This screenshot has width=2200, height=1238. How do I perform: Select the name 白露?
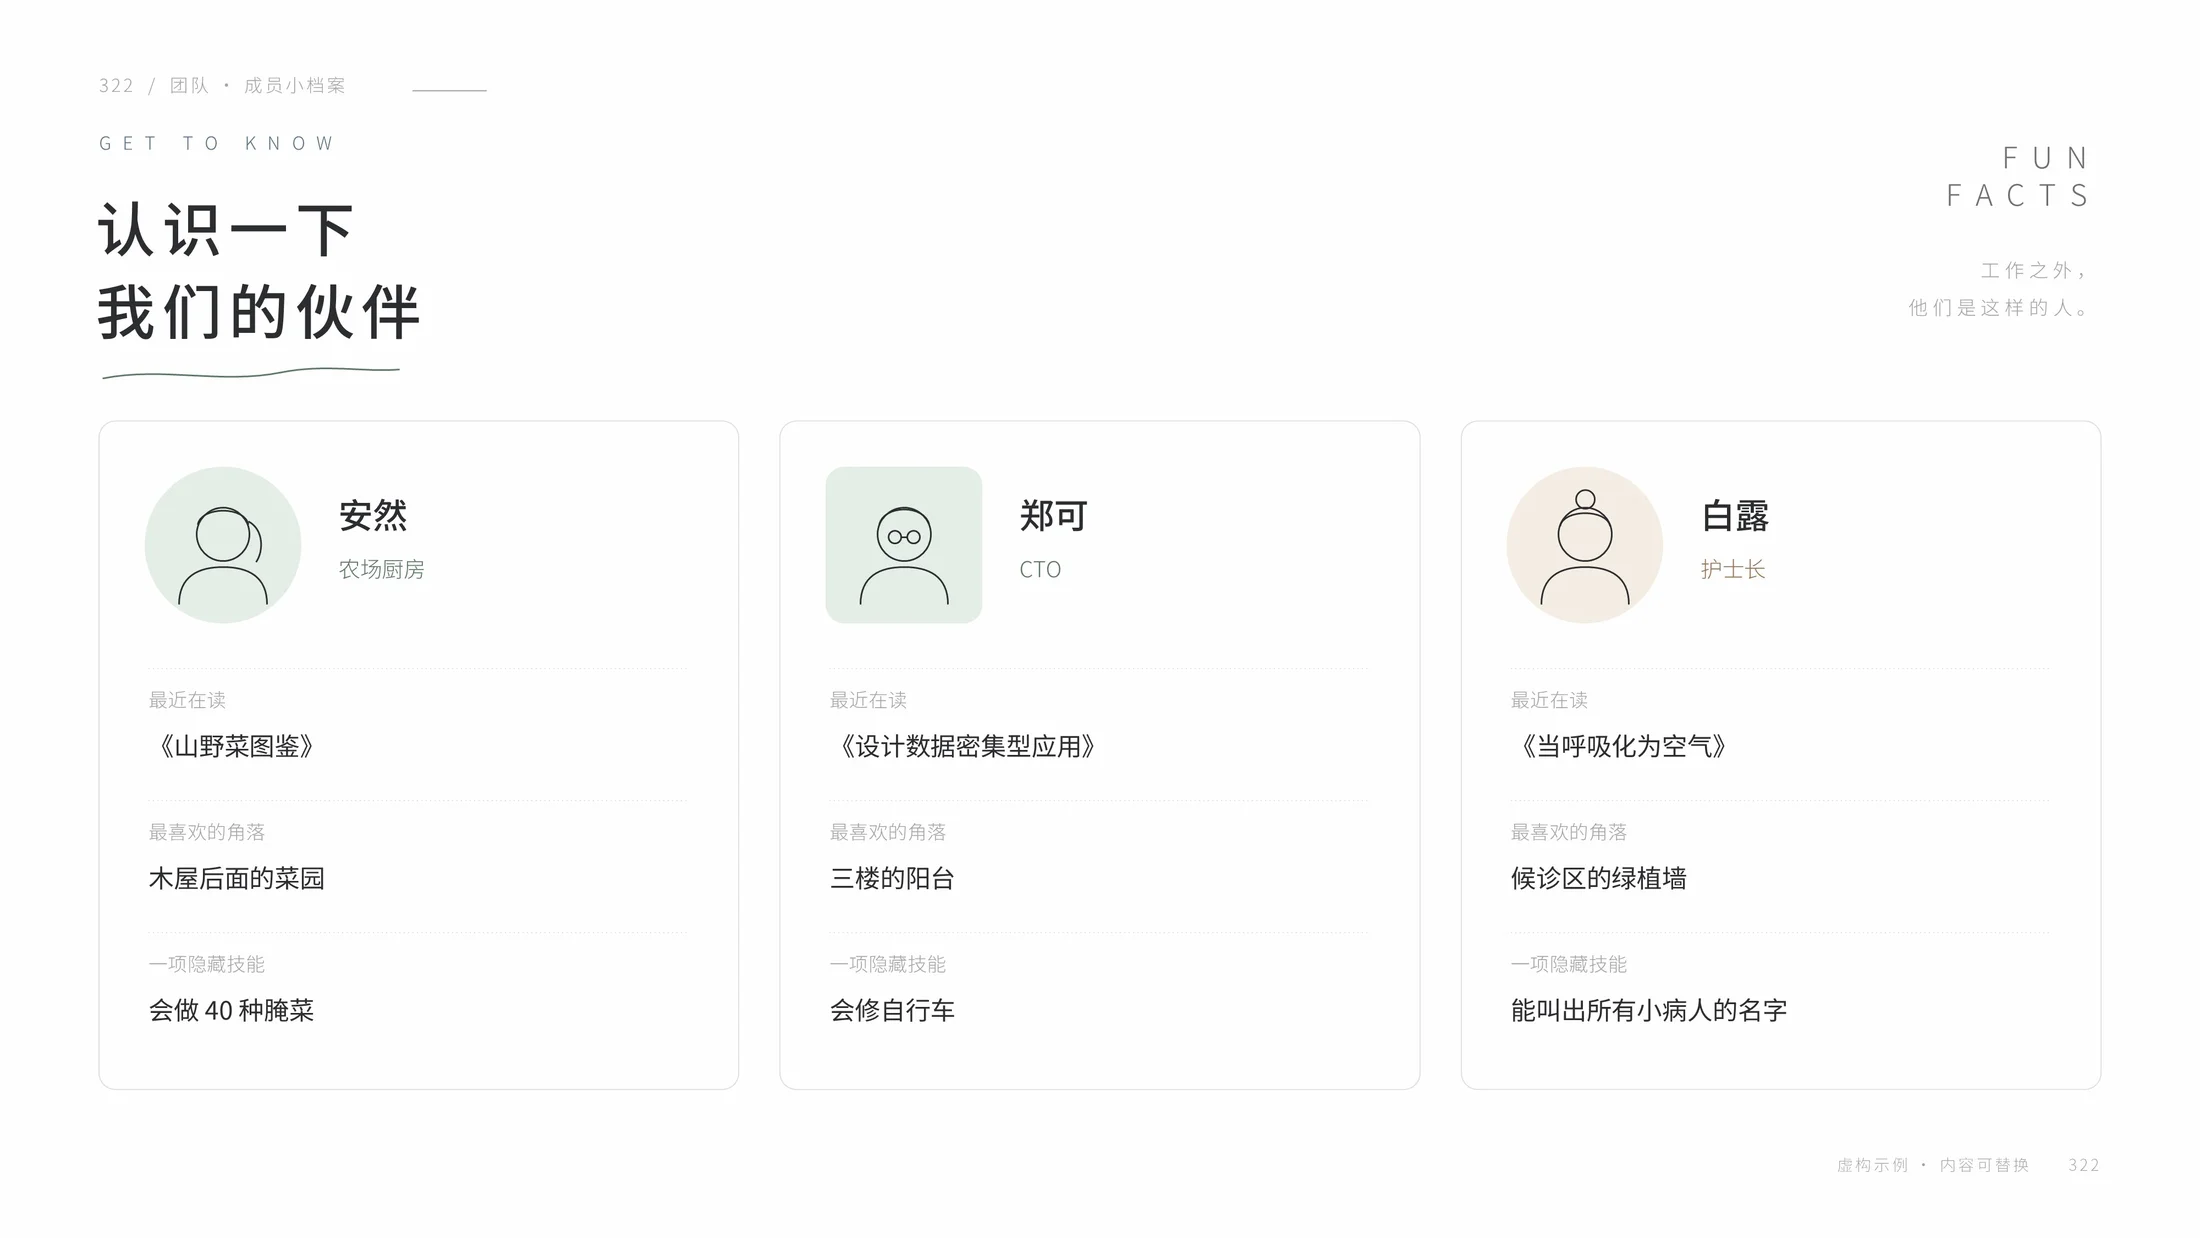tap(1735, 516)
